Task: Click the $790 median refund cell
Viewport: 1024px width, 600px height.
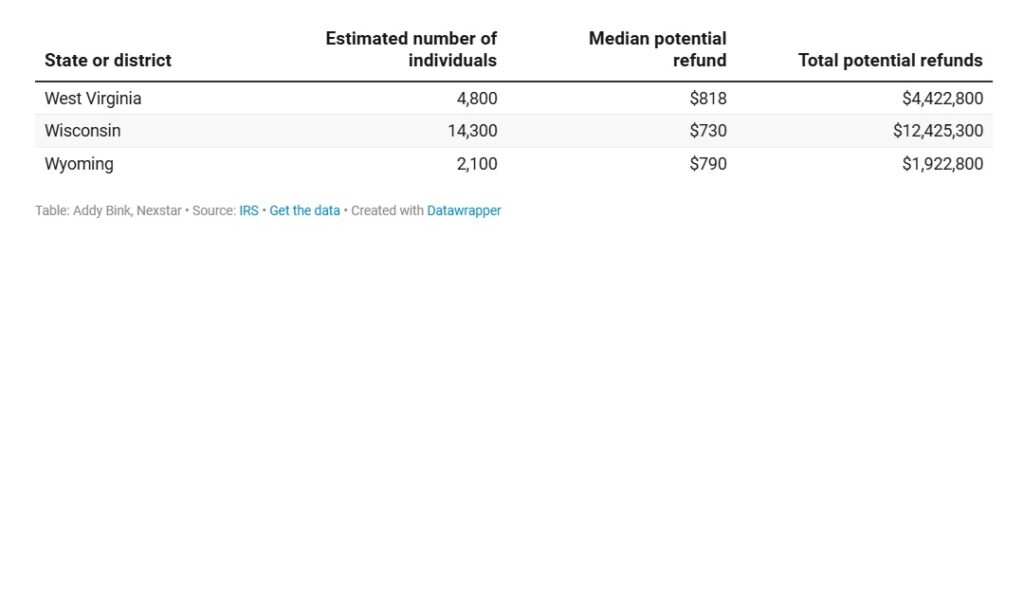Action: tap(708, 164)
